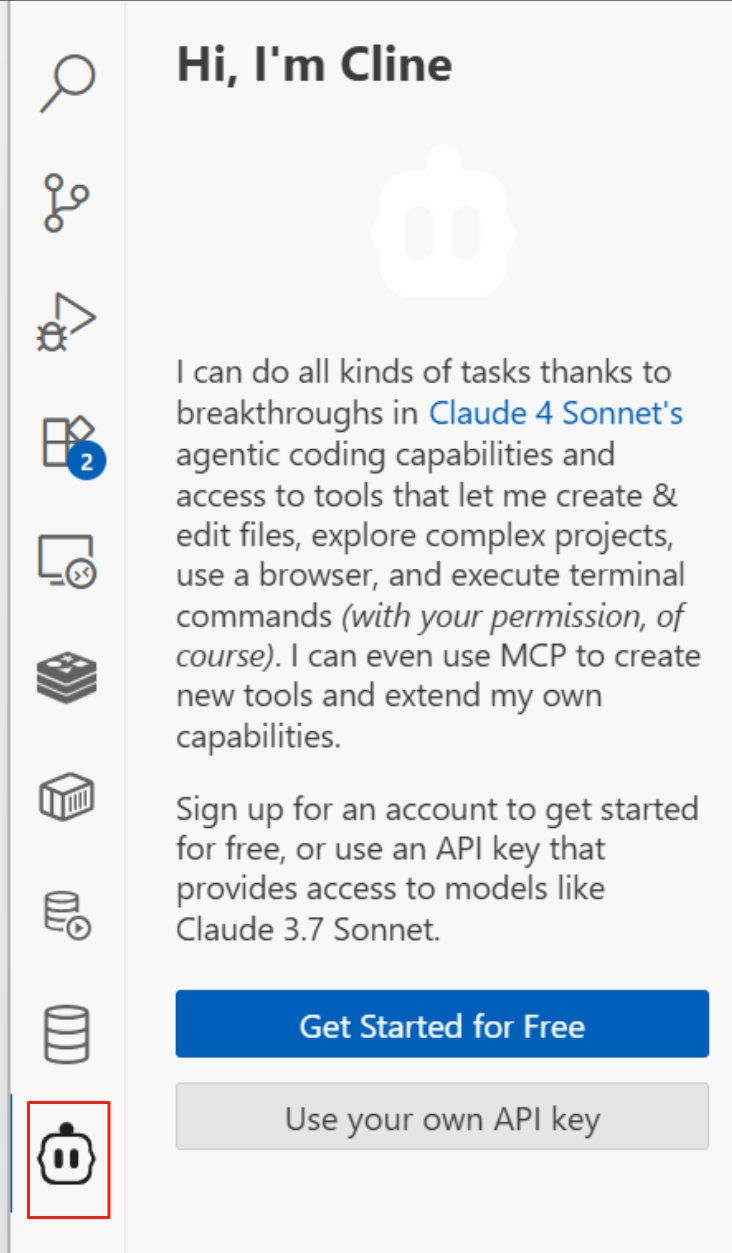The width and height of the screenshot is (732, 1253).
Task: Open the Redis stacked-layers icon
Action: 67,679
